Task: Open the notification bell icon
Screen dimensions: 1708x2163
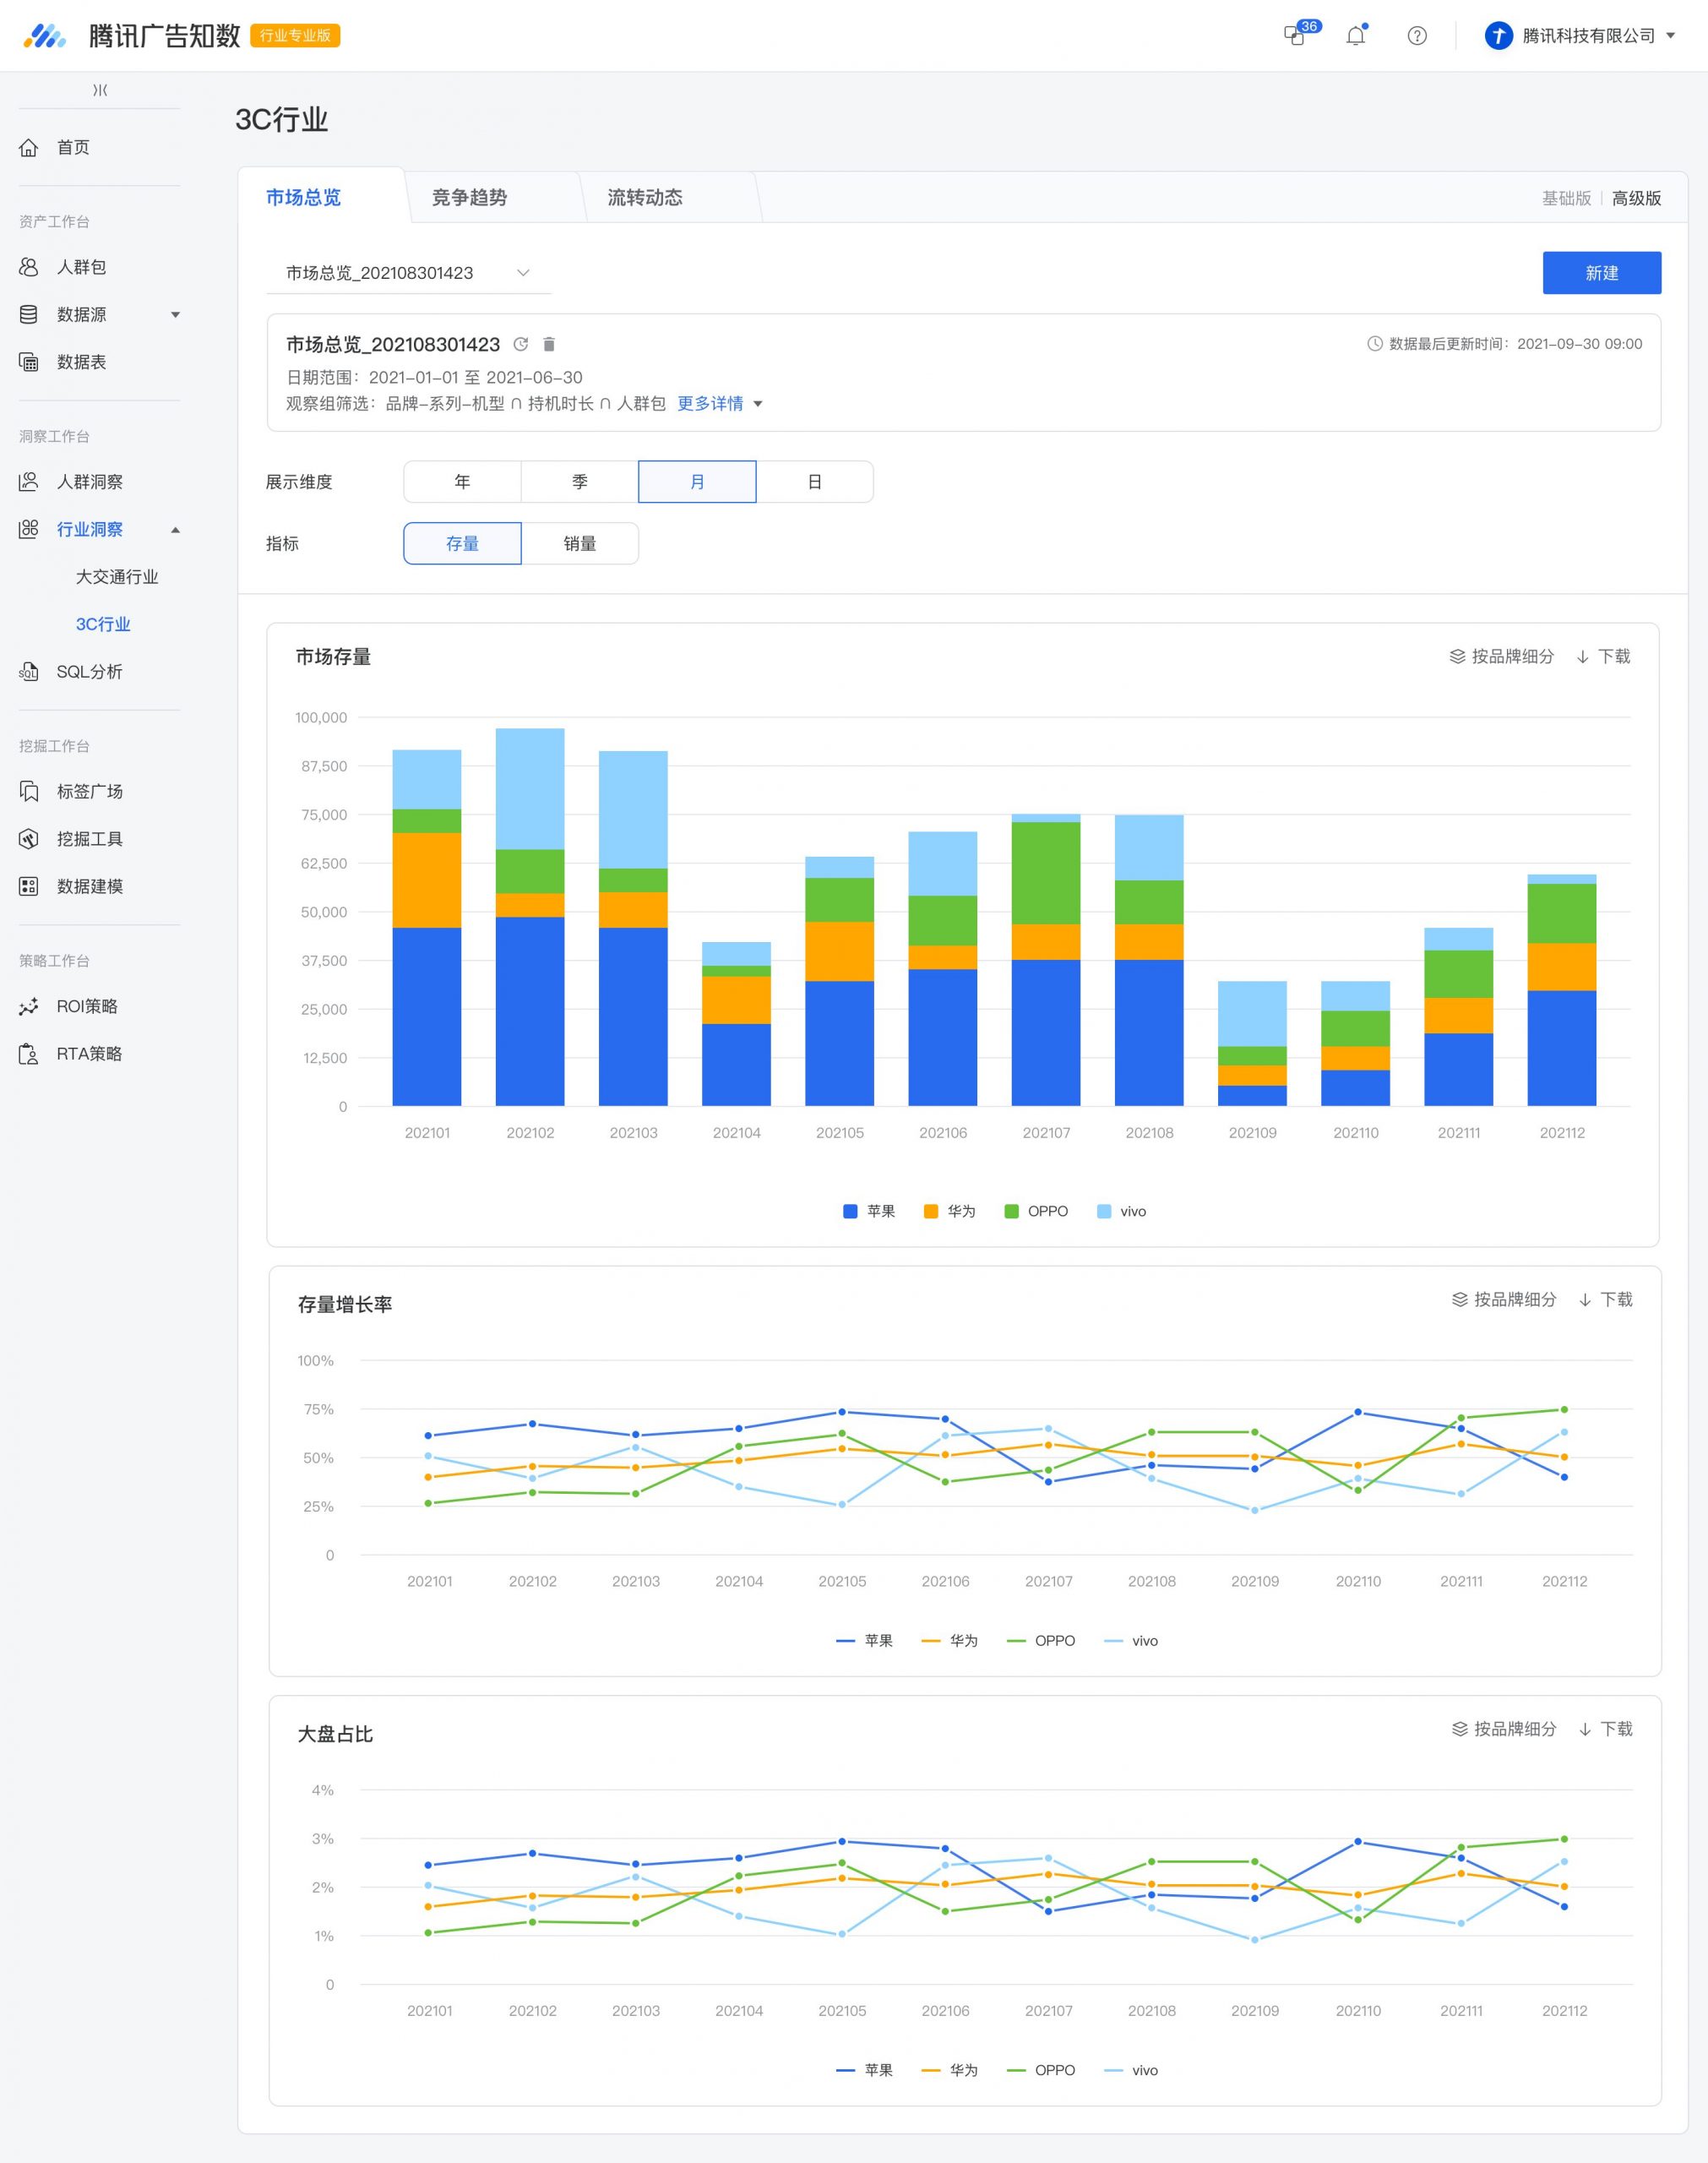Action: click(x=1356, y=36)
